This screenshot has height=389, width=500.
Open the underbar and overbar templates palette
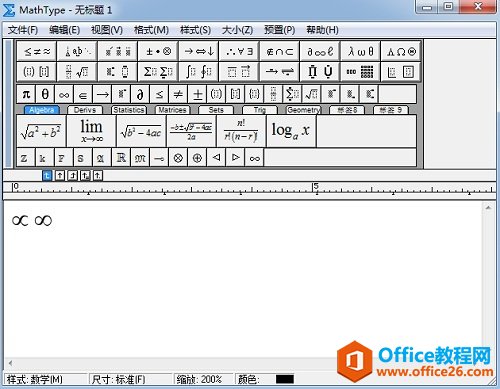point(239,71)
